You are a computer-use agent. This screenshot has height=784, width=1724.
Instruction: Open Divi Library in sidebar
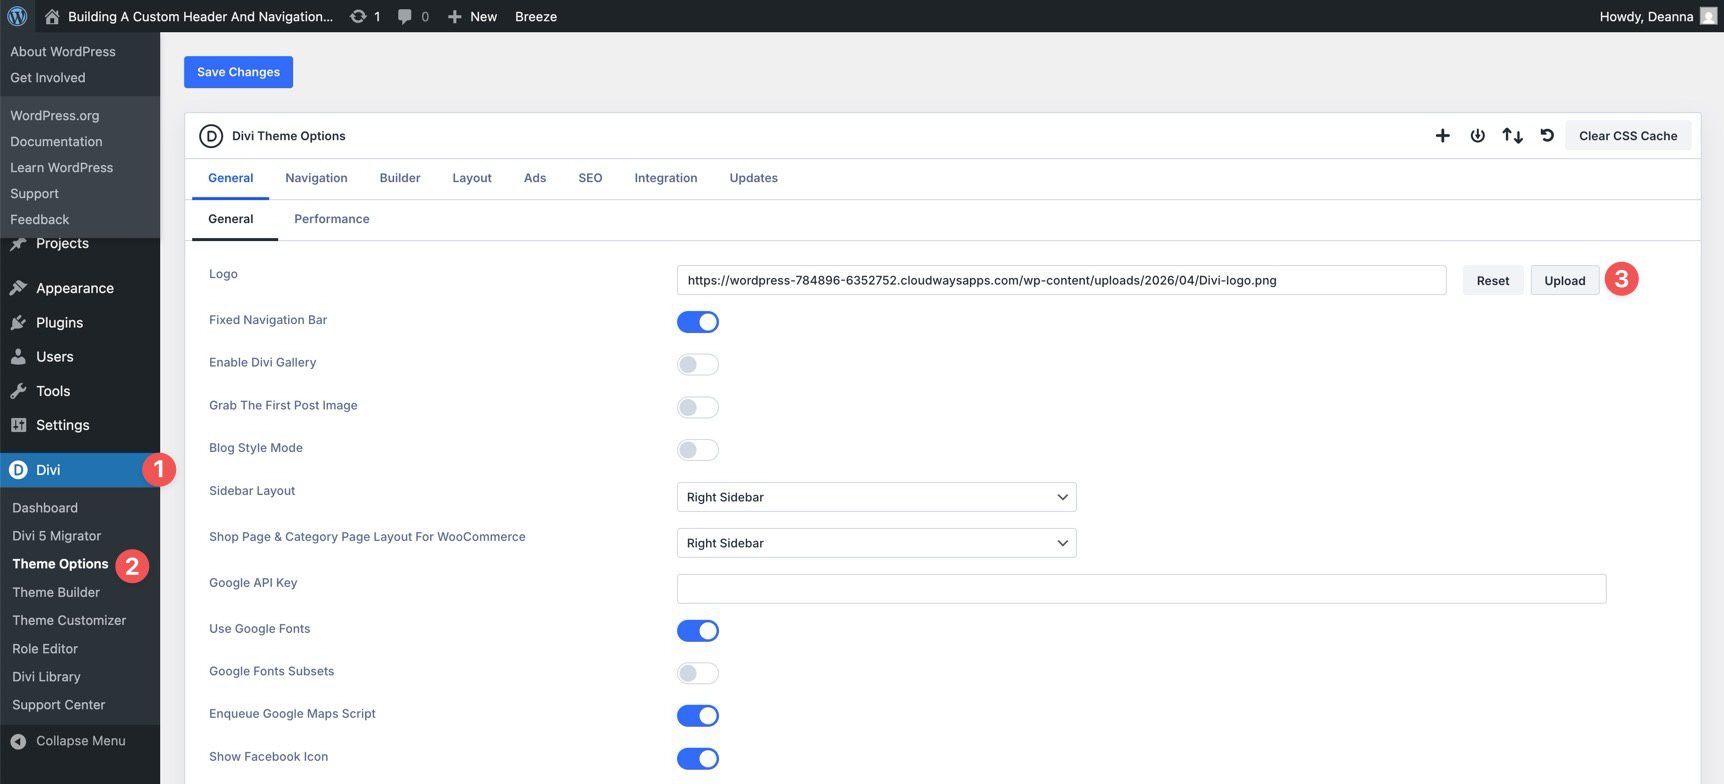click(46, 677)
